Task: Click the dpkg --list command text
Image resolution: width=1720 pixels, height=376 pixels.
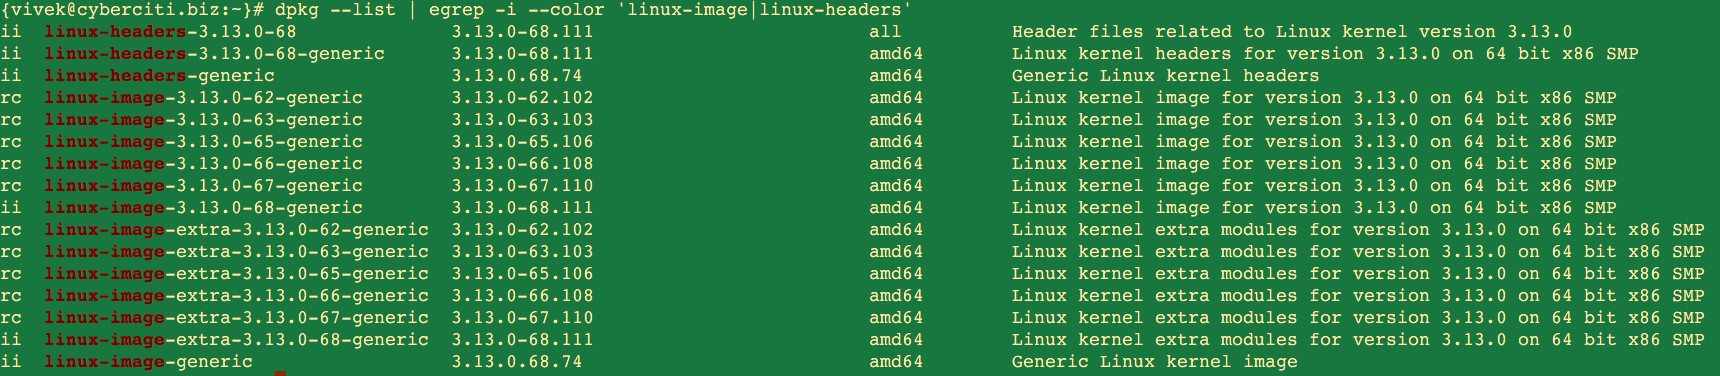Action: click(337, 10)
